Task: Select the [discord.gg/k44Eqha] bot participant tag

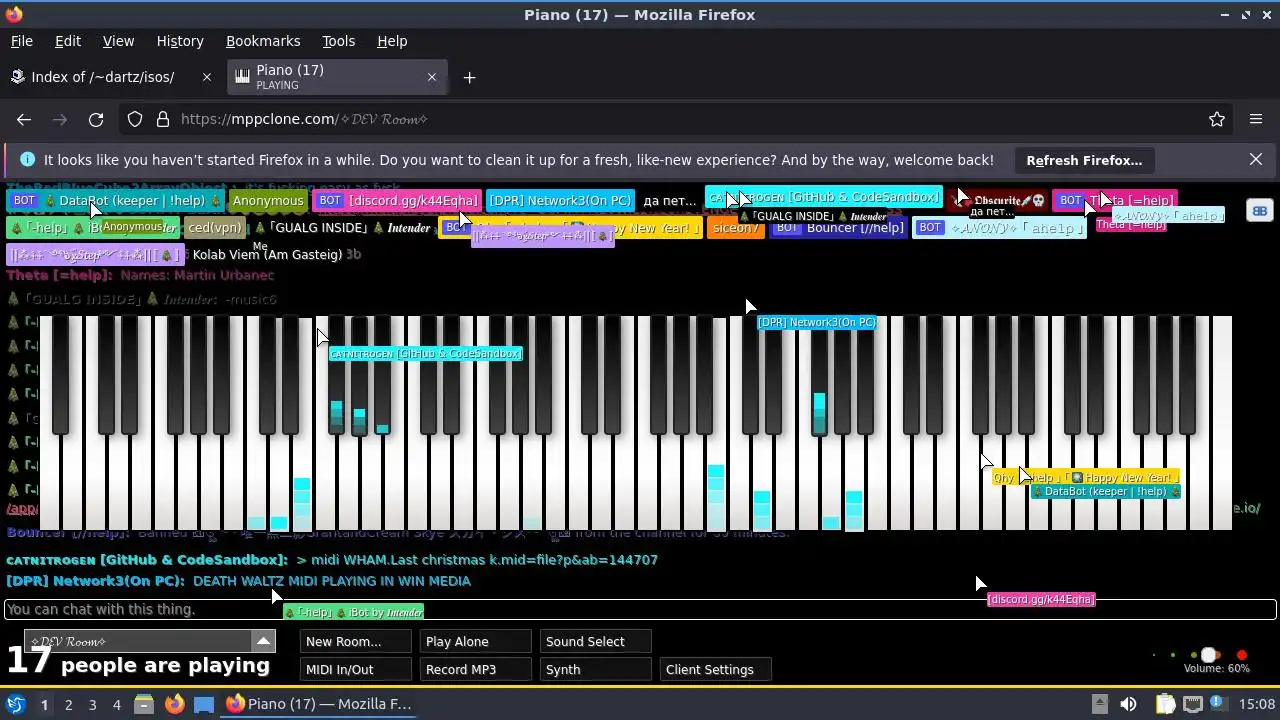Action: pos(398,200)
